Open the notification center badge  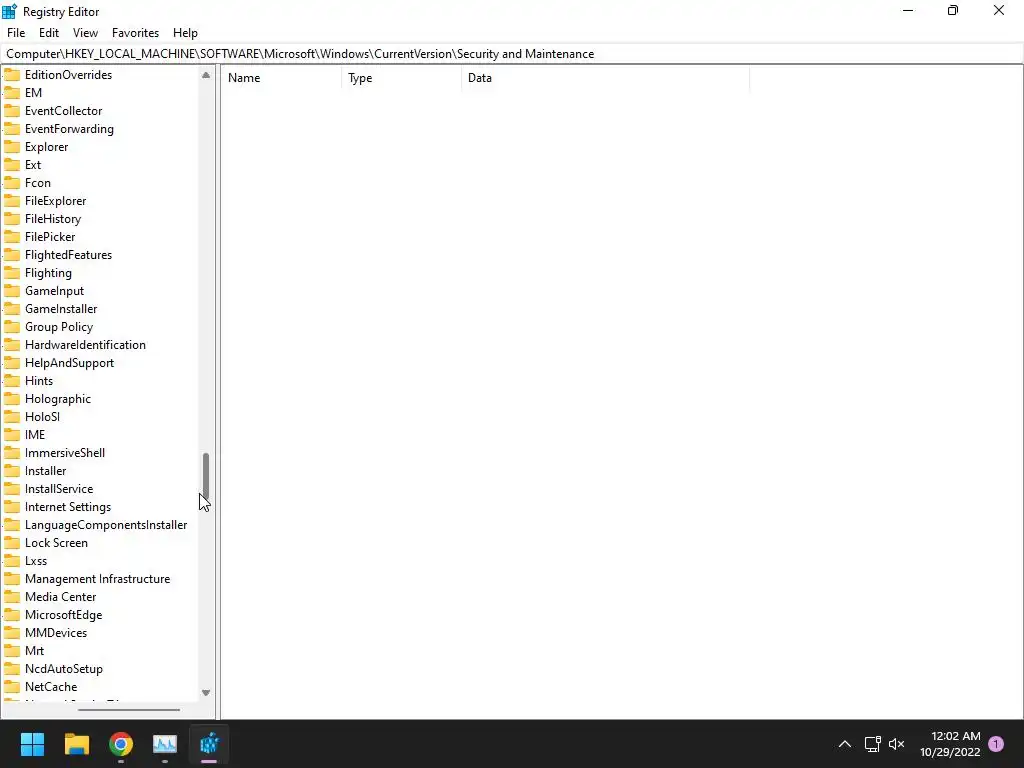(x=996, y=744)
